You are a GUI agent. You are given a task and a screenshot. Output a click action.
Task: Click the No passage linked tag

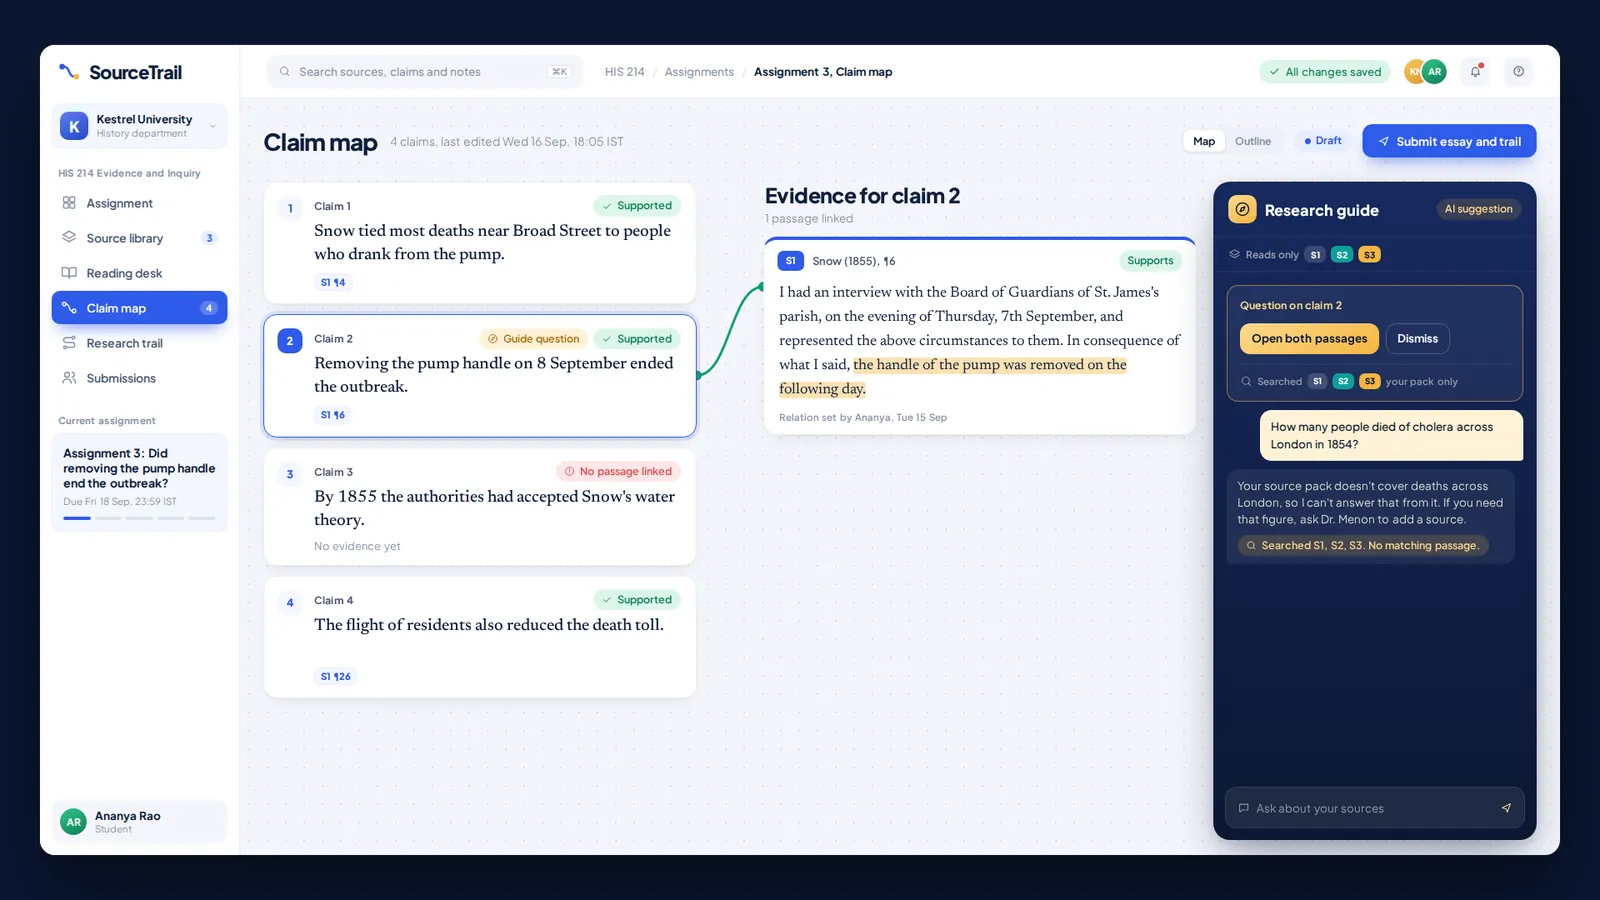click(618, 472)
